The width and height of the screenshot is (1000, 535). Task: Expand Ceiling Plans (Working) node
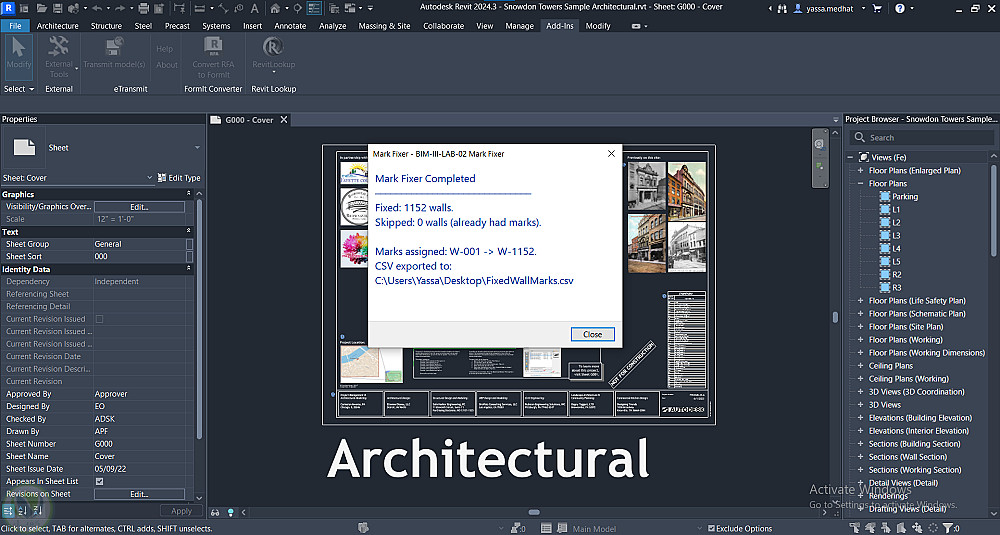[860, 379]
